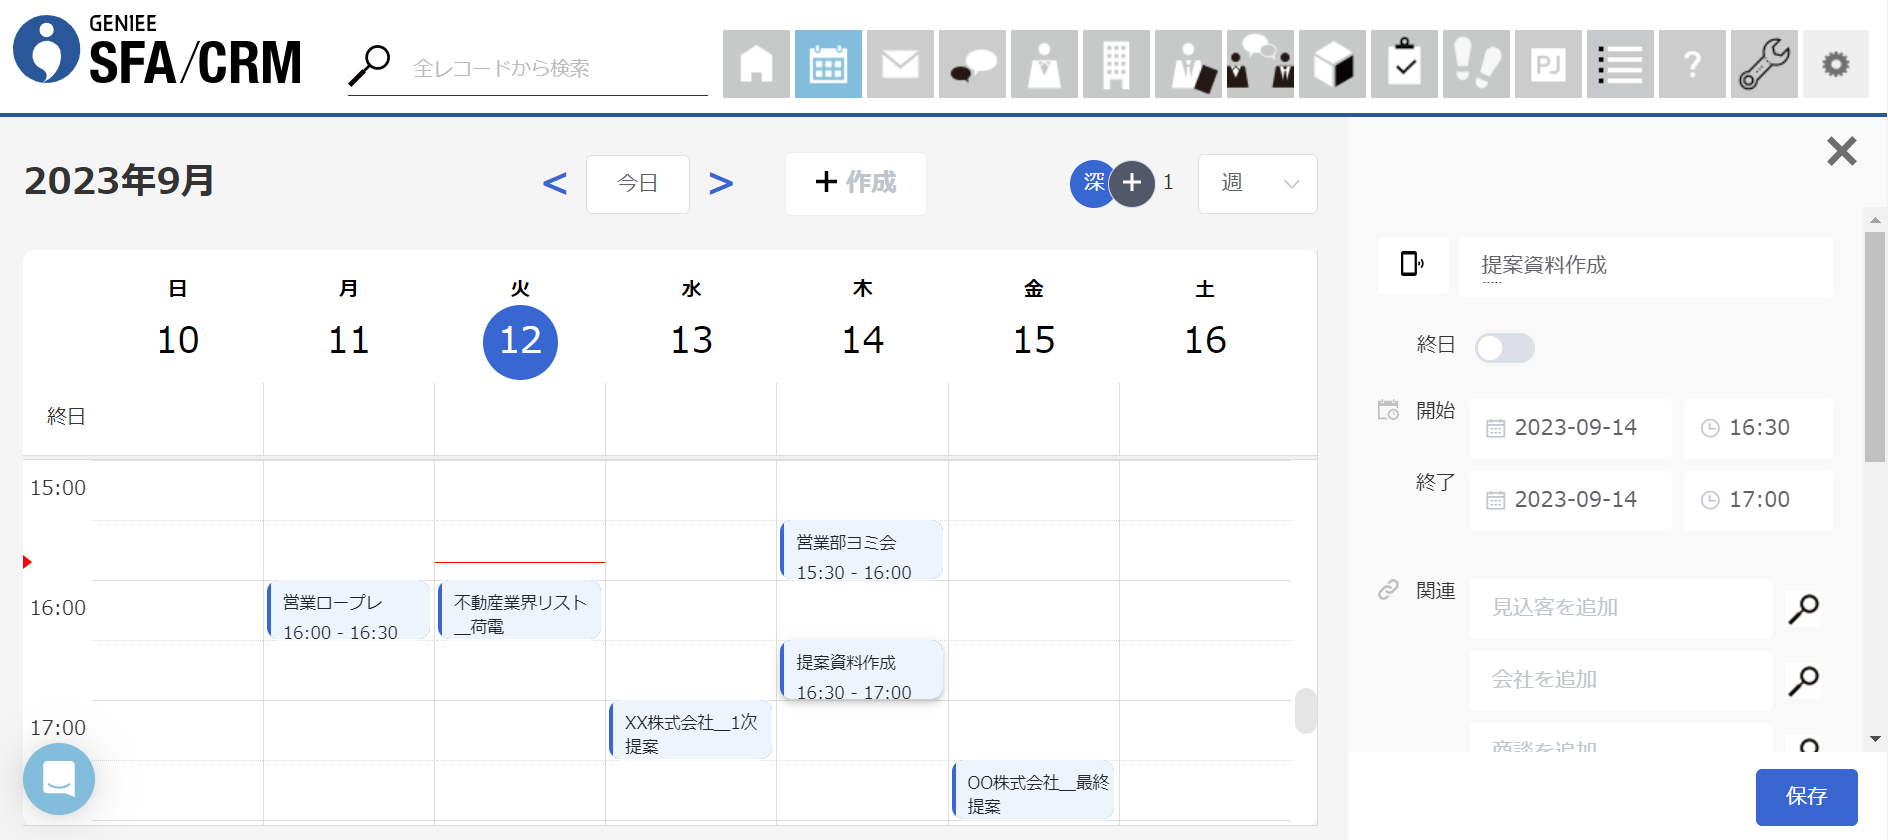Select Friday 15 in week header
1888x840 pixels.
[1034, 341]
